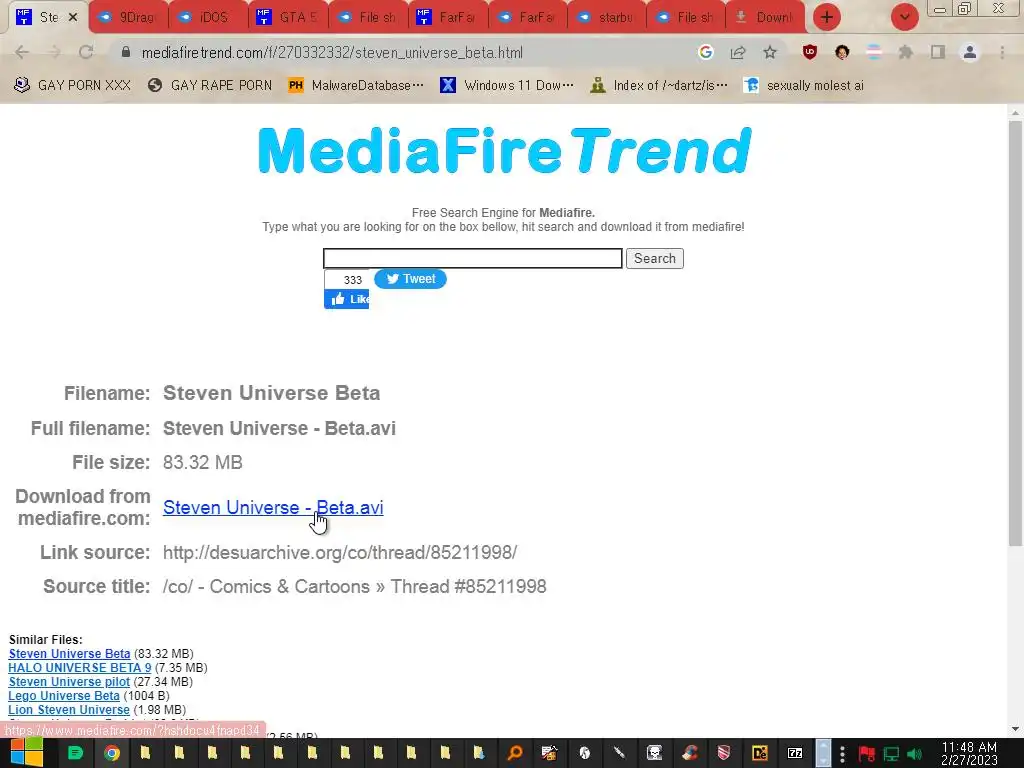Click the taskbar clock showing 11:48 AM
The height and width of the screenshot is (768, 1024).
pyautogui.click(x=969, y=754)
